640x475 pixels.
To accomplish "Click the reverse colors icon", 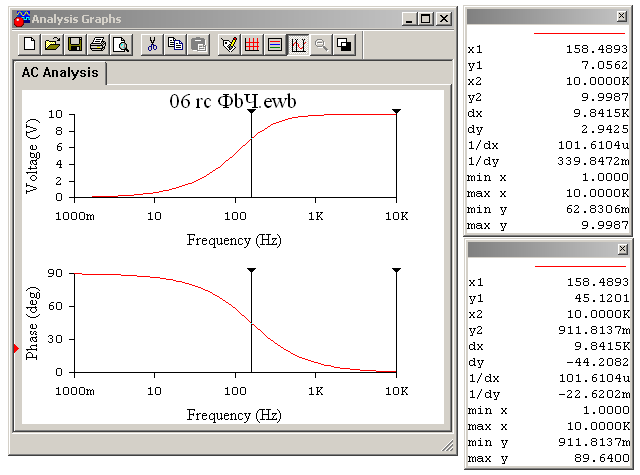I will pyautogui.click(x=344, y=44).
